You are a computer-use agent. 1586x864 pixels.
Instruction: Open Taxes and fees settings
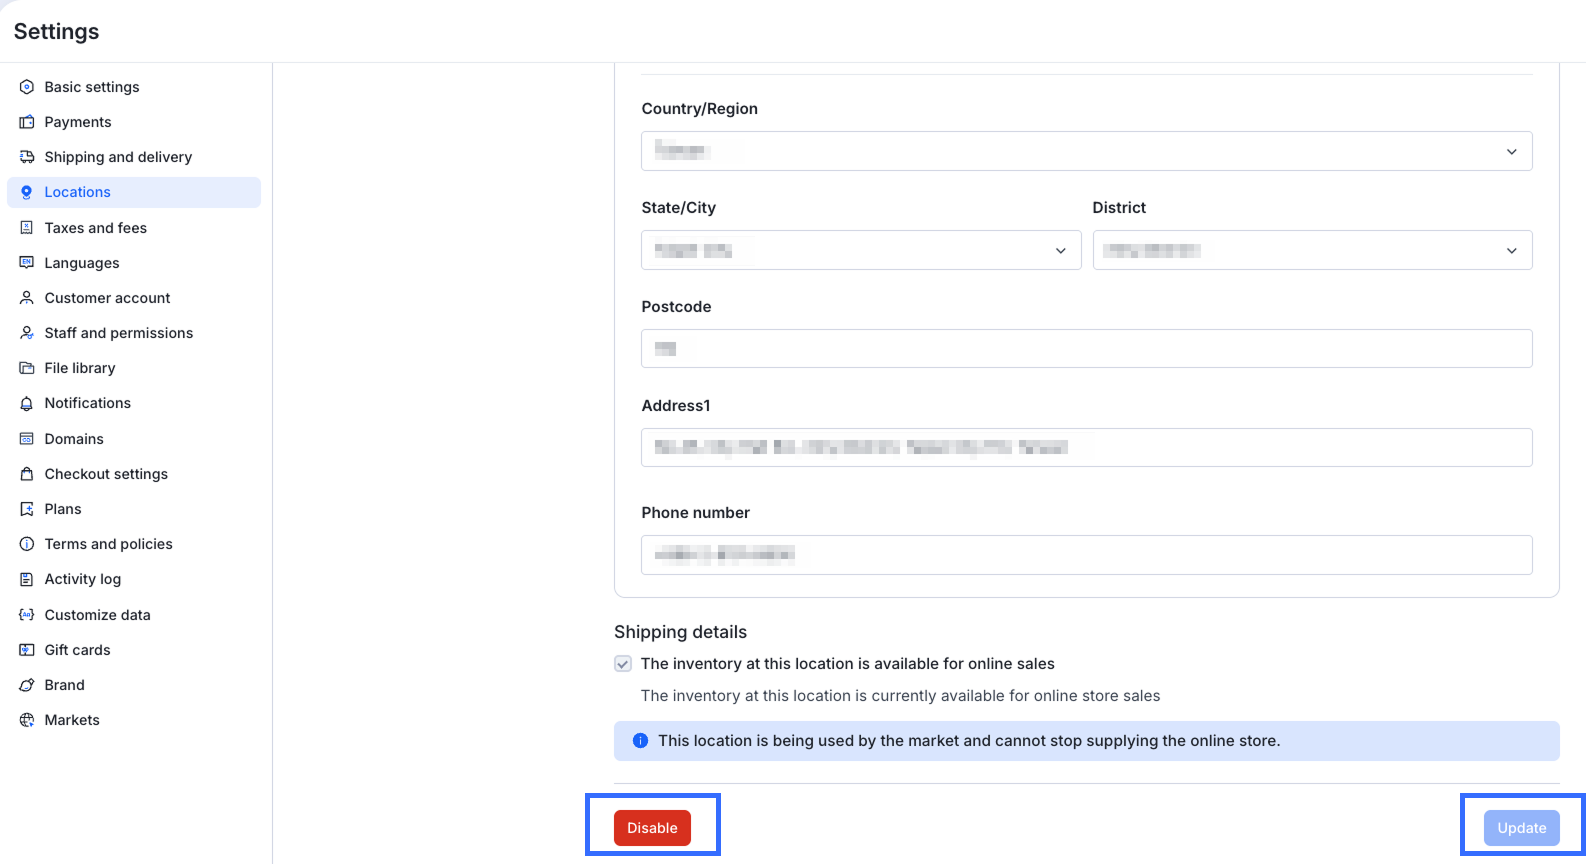pos(96,228)
